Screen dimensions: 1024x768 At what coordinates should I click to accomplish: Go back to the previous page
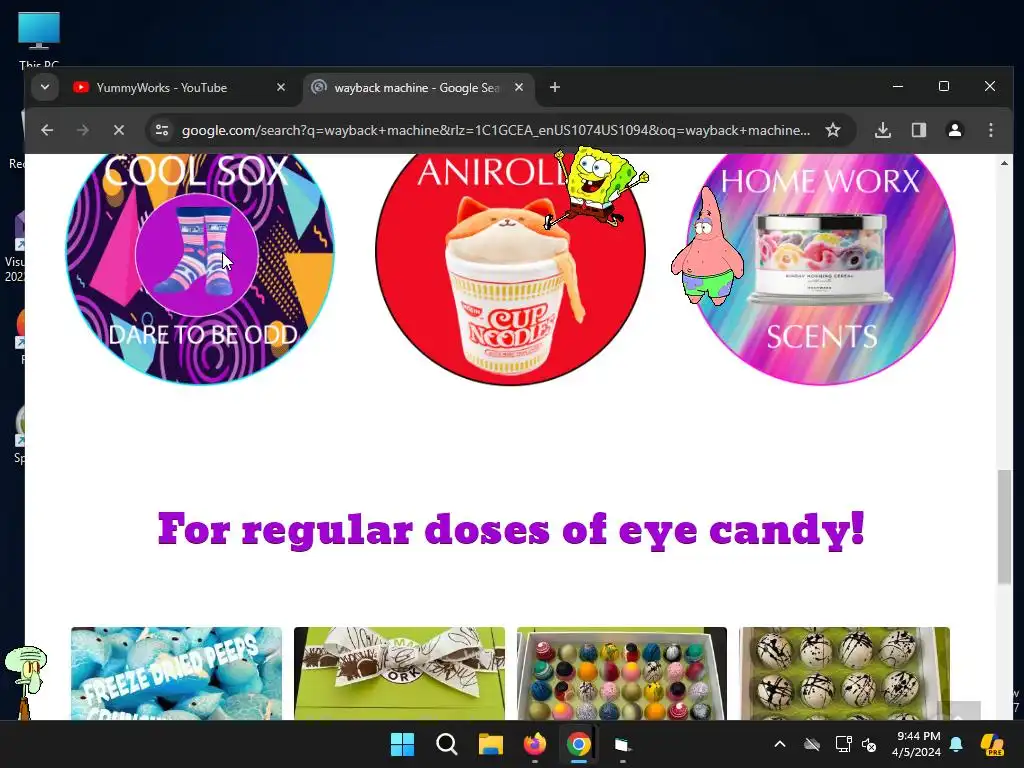(47, 130)
